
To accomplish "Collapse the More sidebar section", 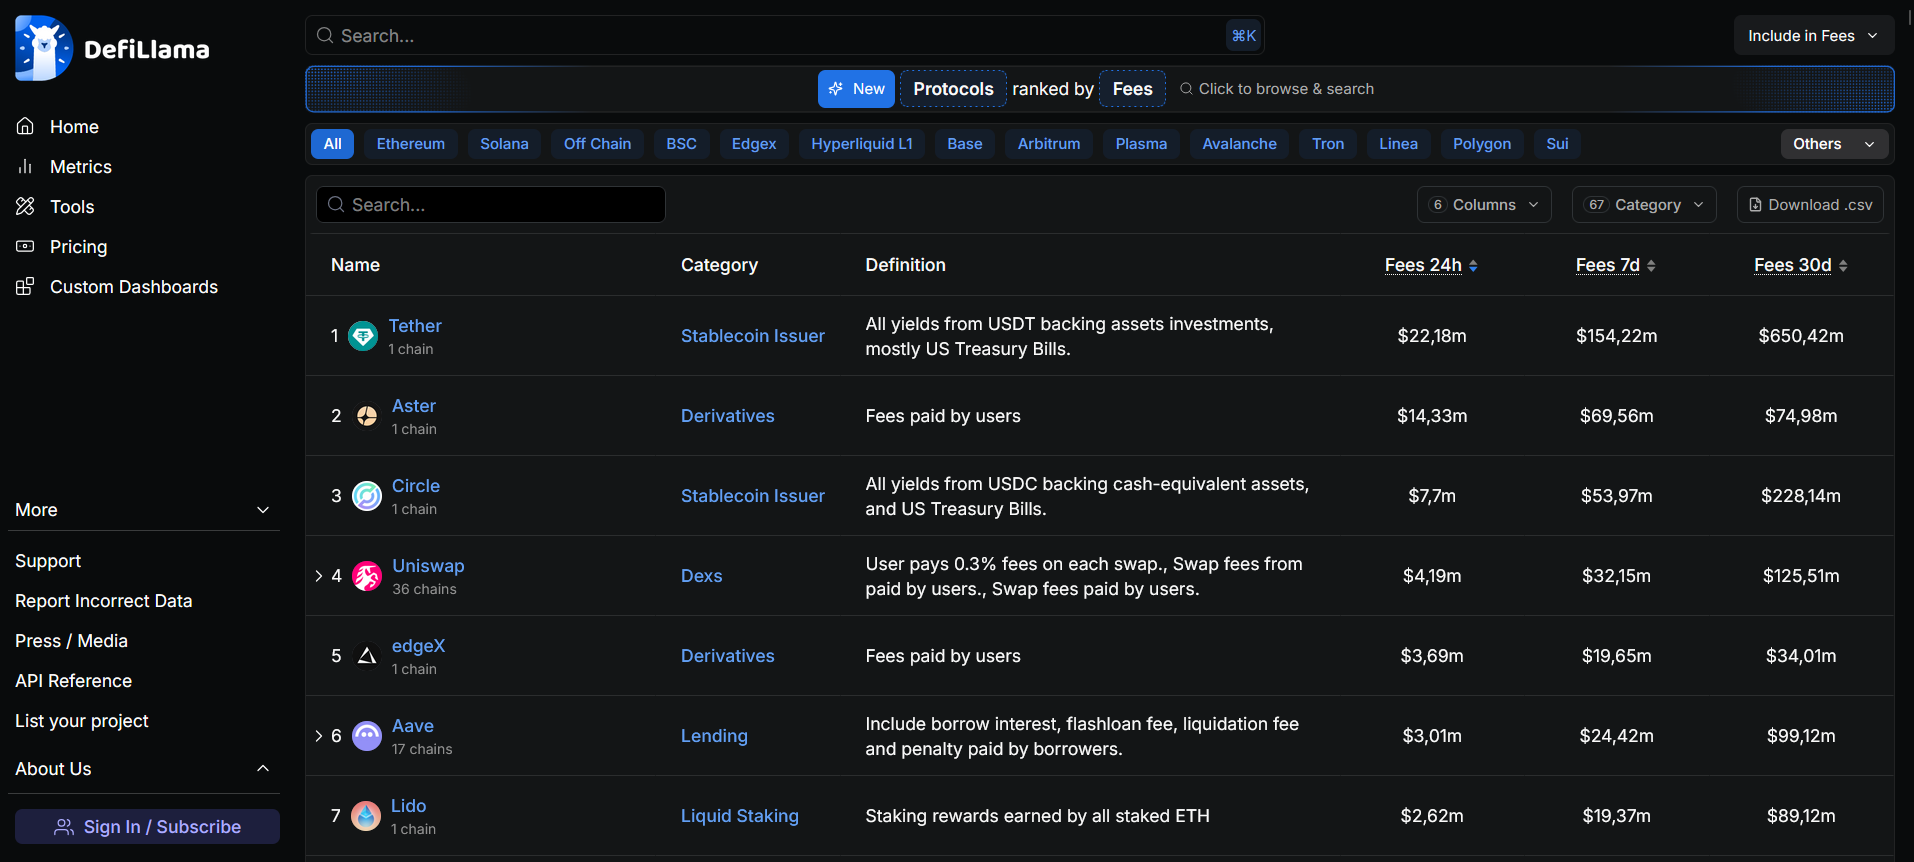I will pyautogui.click(x=263, y=510).
